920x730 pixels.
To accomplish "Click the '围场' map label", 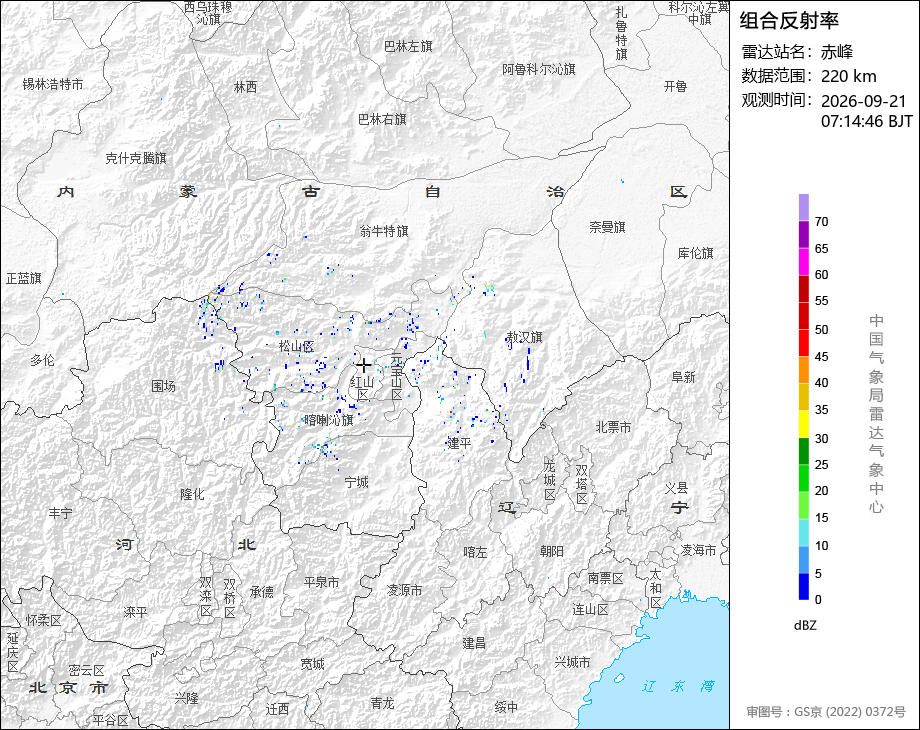I will [x=163, y=386].
